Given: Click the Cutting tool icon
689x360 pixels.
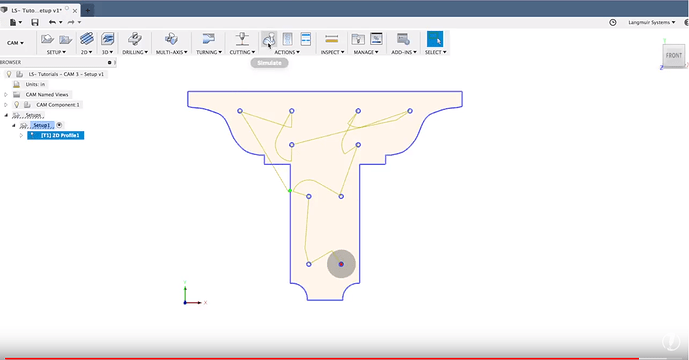Looking at the screenshot, I should coord(242,39).
